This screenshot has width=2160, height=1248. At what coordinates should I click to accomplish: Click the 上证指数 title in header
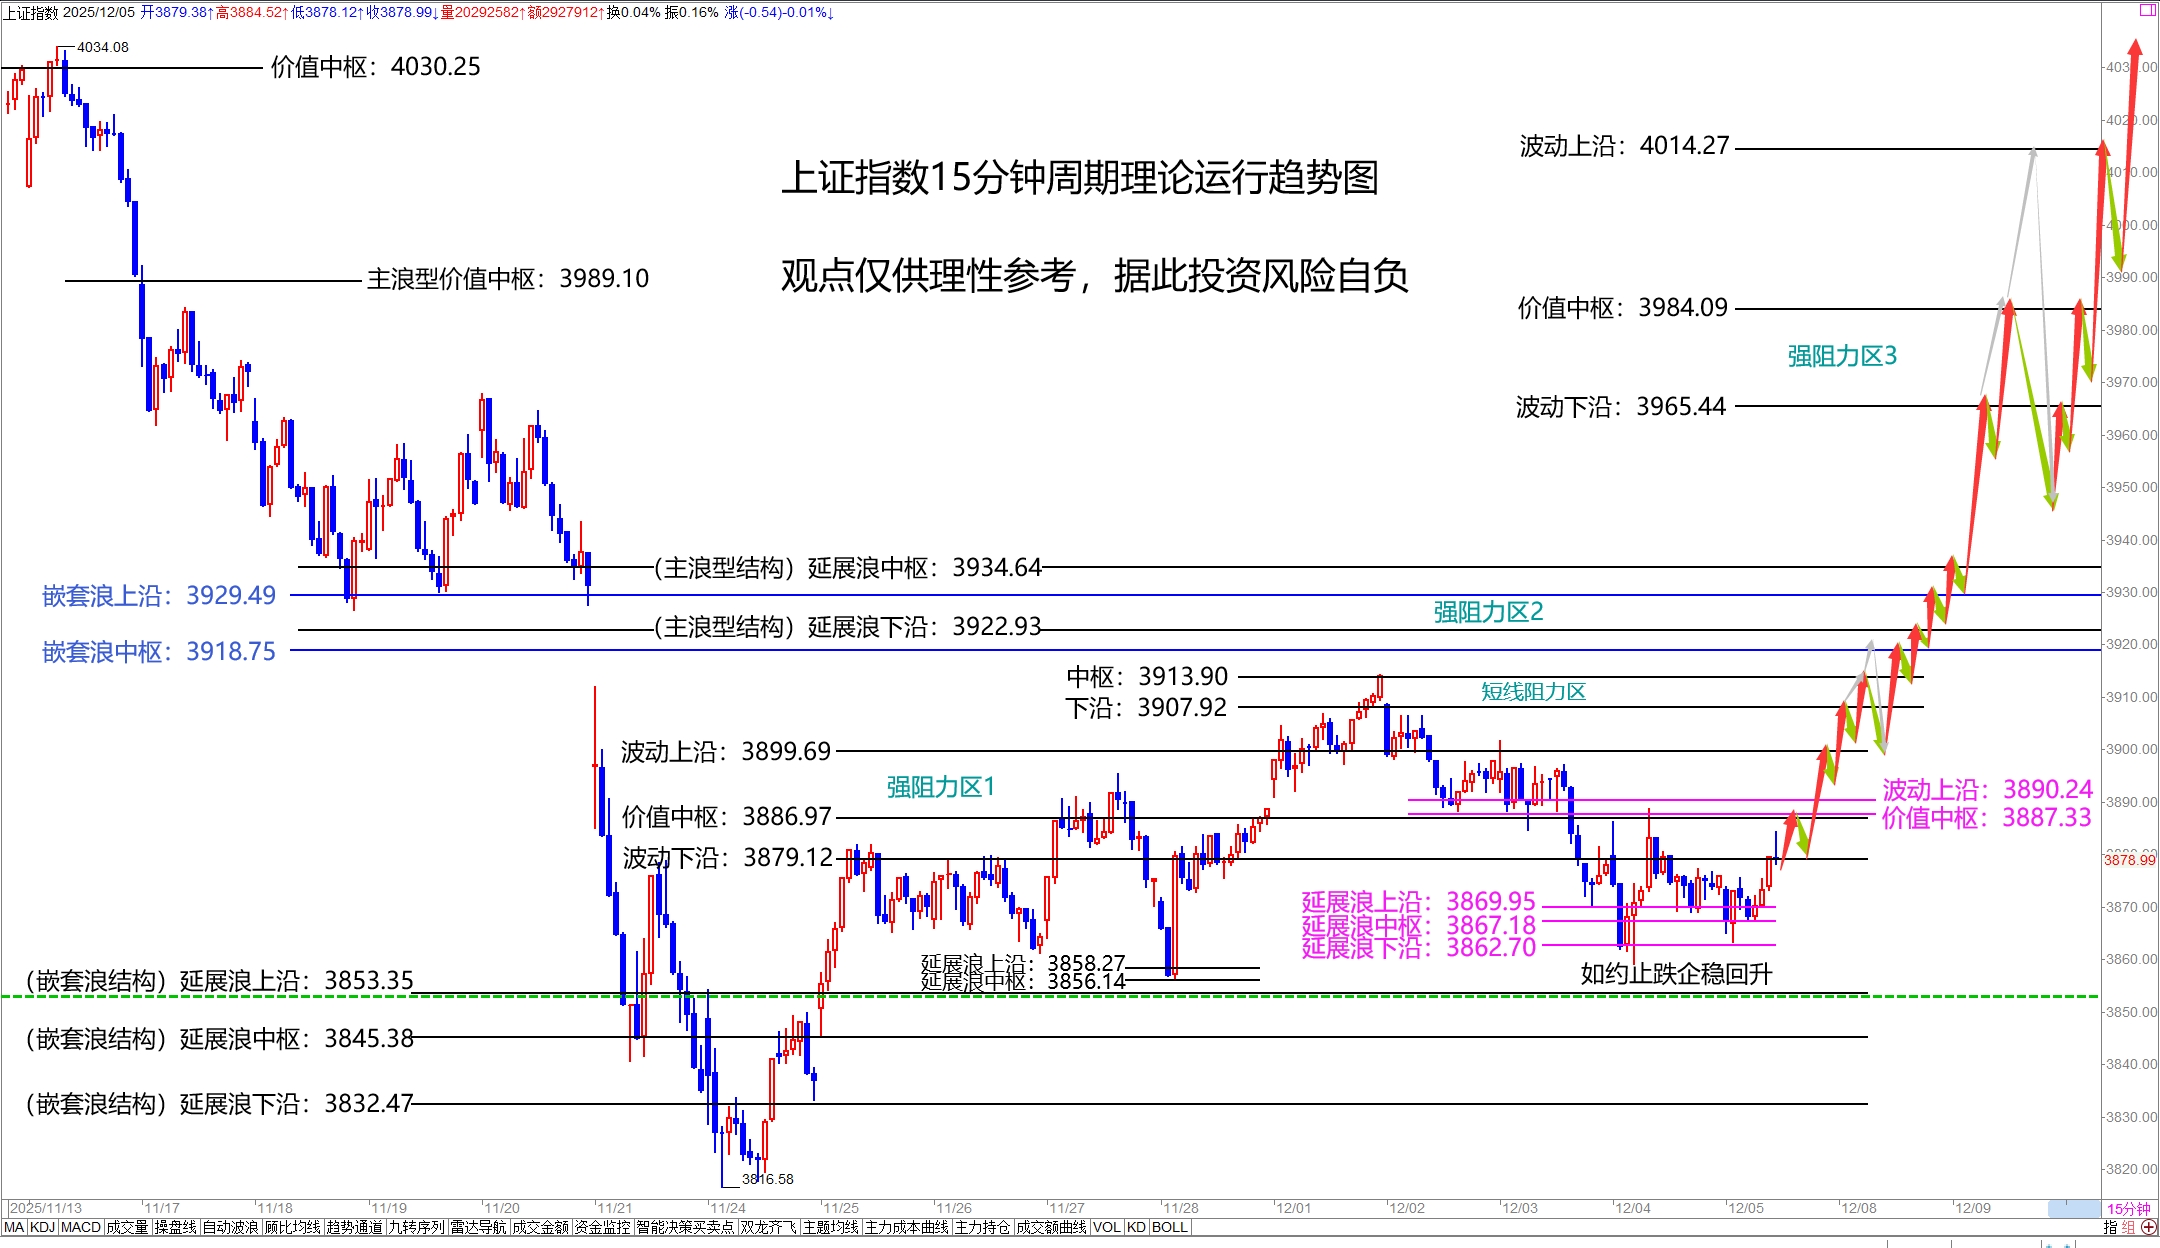[x=31, y=13]
